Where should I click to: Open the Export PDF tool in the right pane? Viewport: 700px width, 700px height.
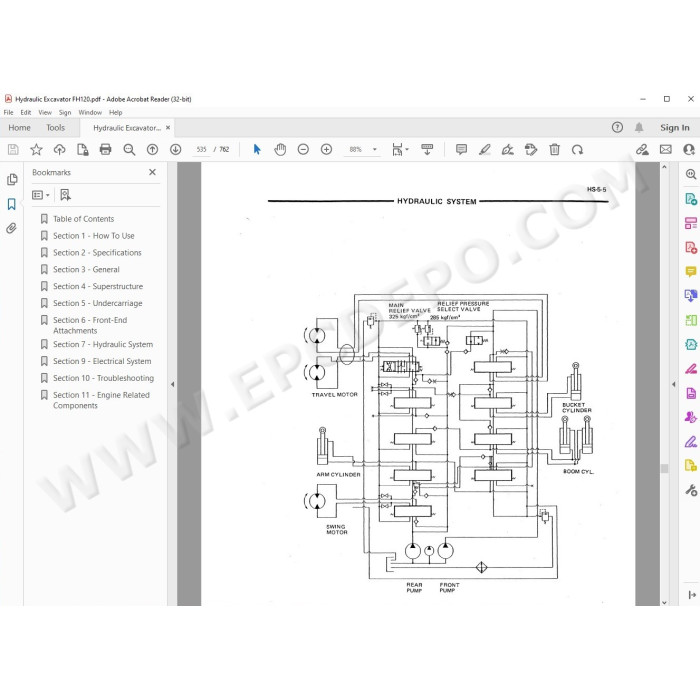coord(691,198)
